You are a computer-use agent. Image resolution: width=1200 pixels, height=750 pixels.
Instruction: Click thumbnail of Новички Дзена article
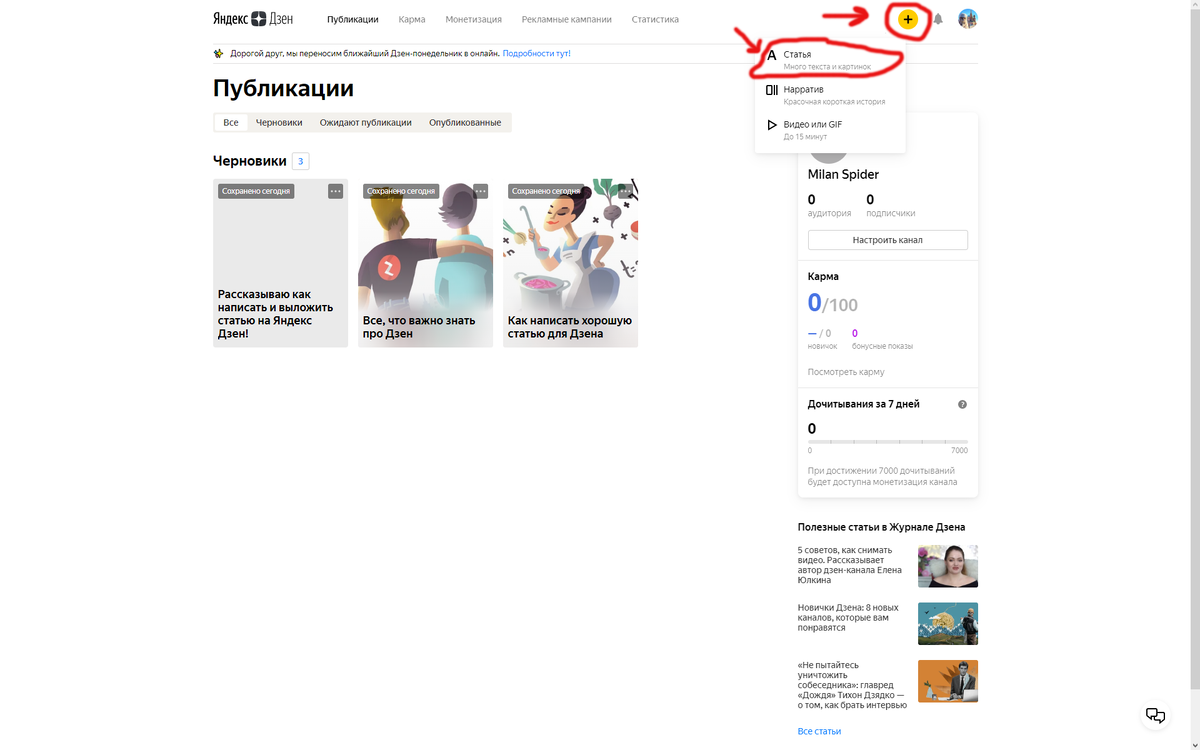point(948,623)
